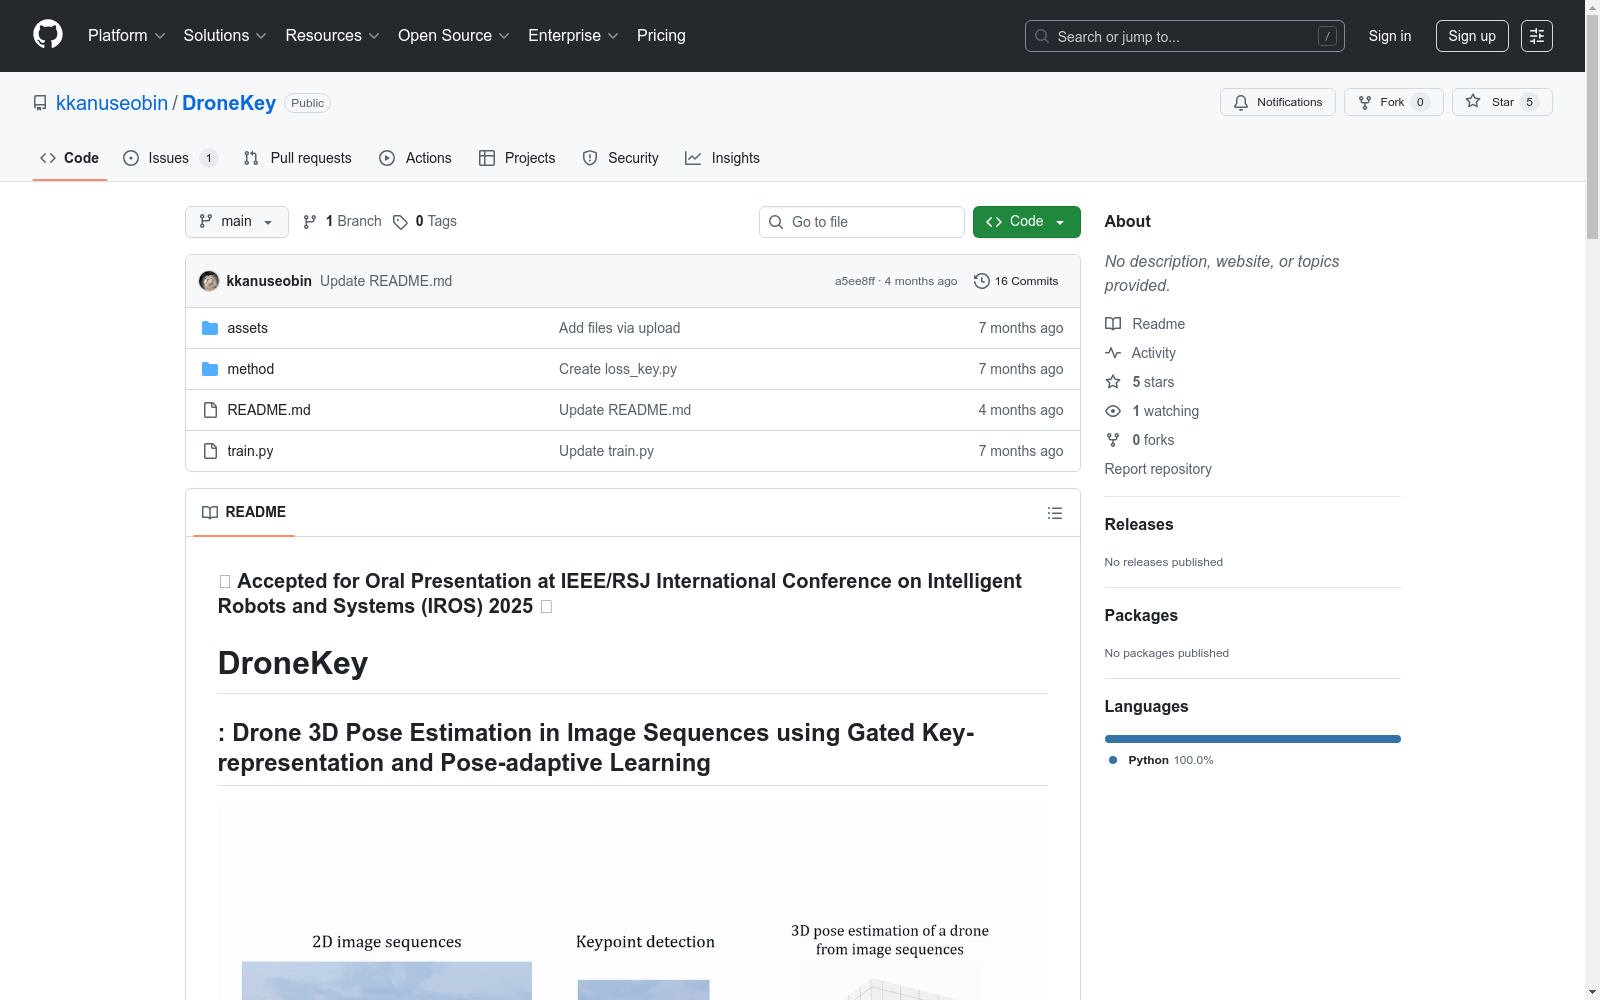Open the Insights tab
This screenshot has width=1600, height=1000.
pyautogui.click(x=723, y=158)
